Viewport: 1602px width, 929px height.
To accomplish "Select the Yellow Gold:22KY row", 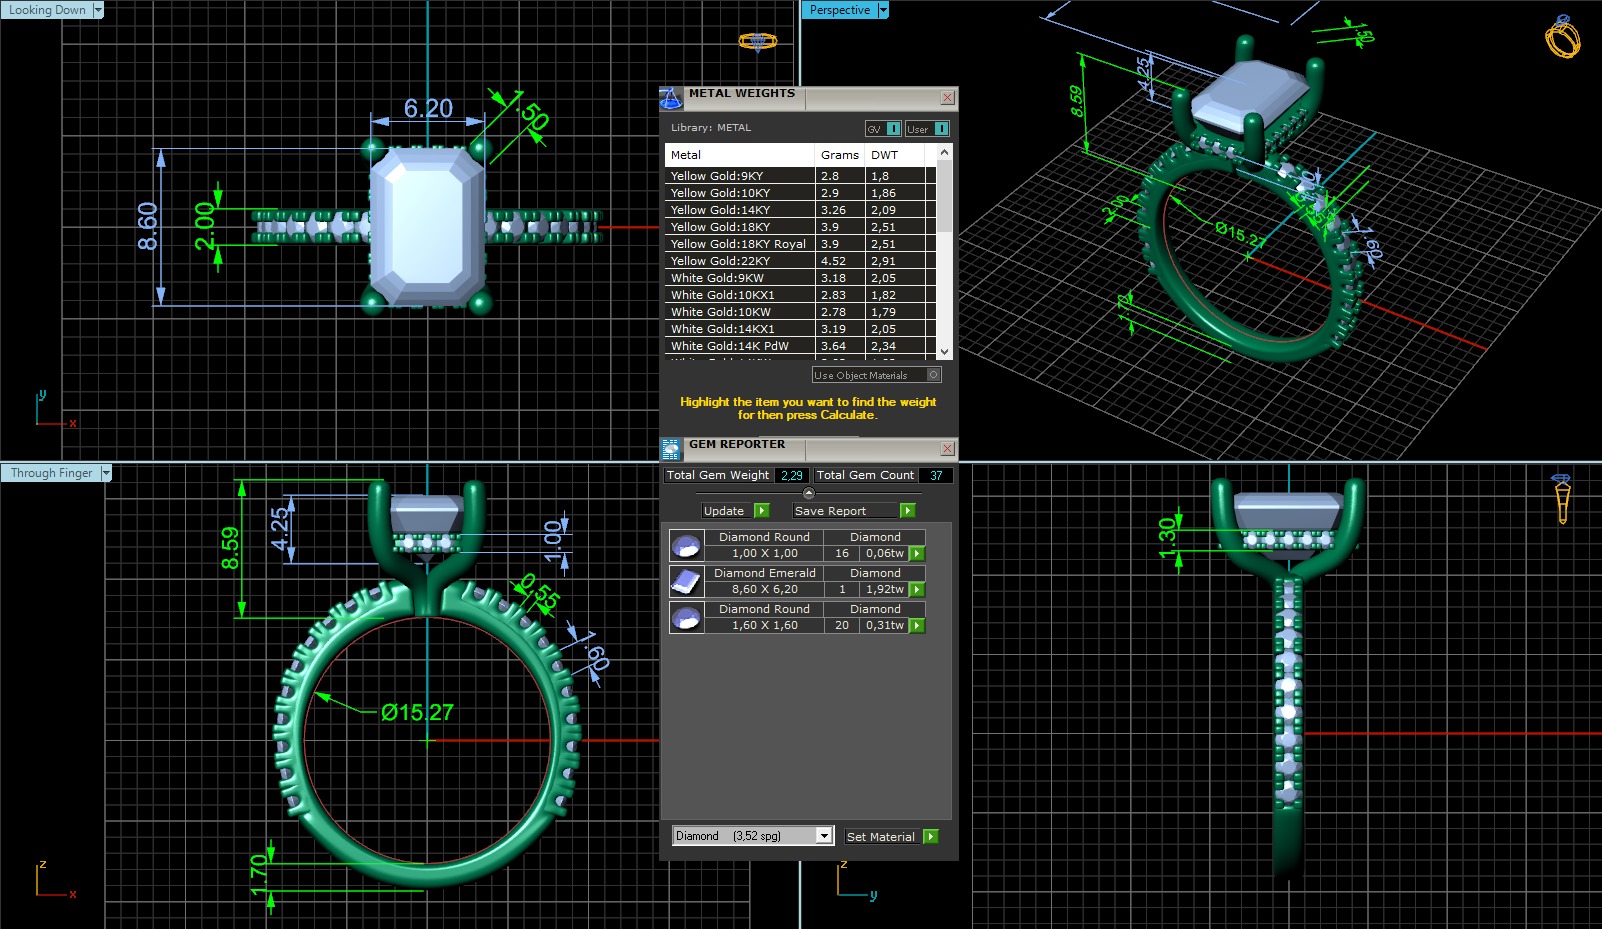I will (x=801, y=261).
